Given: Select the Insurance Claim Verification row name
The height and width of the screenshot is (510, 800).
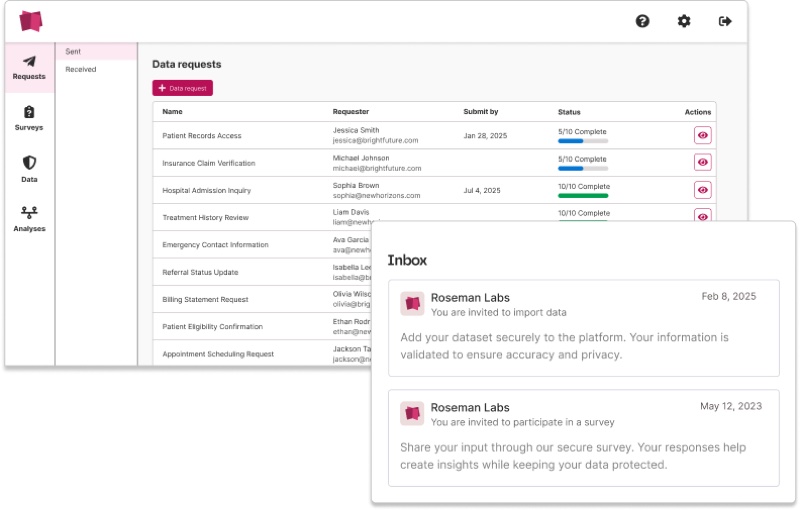Looking at the screenshot, I should pos(209,163).
